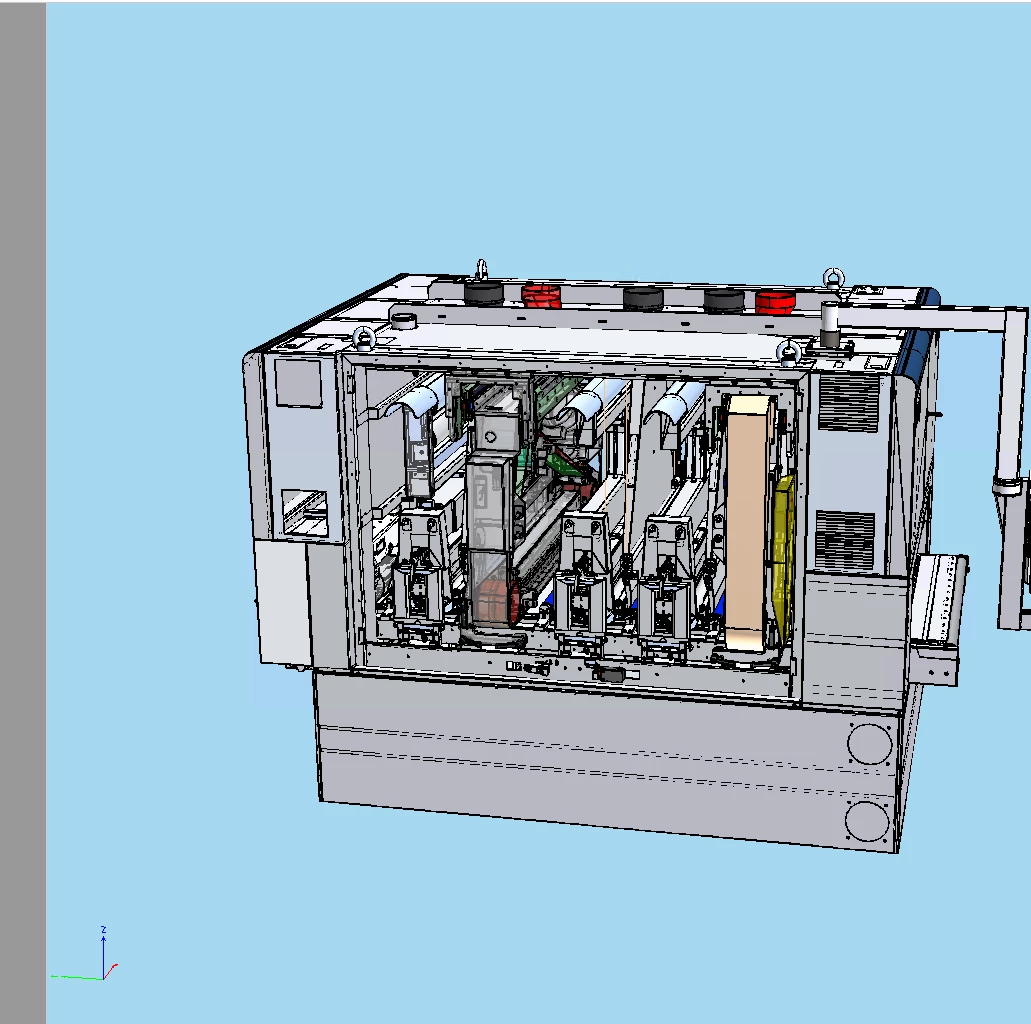The height and width of the screenshot is (1024, 1031).
Task: Click the lower circular cover on the base
Action: [867, 821]
